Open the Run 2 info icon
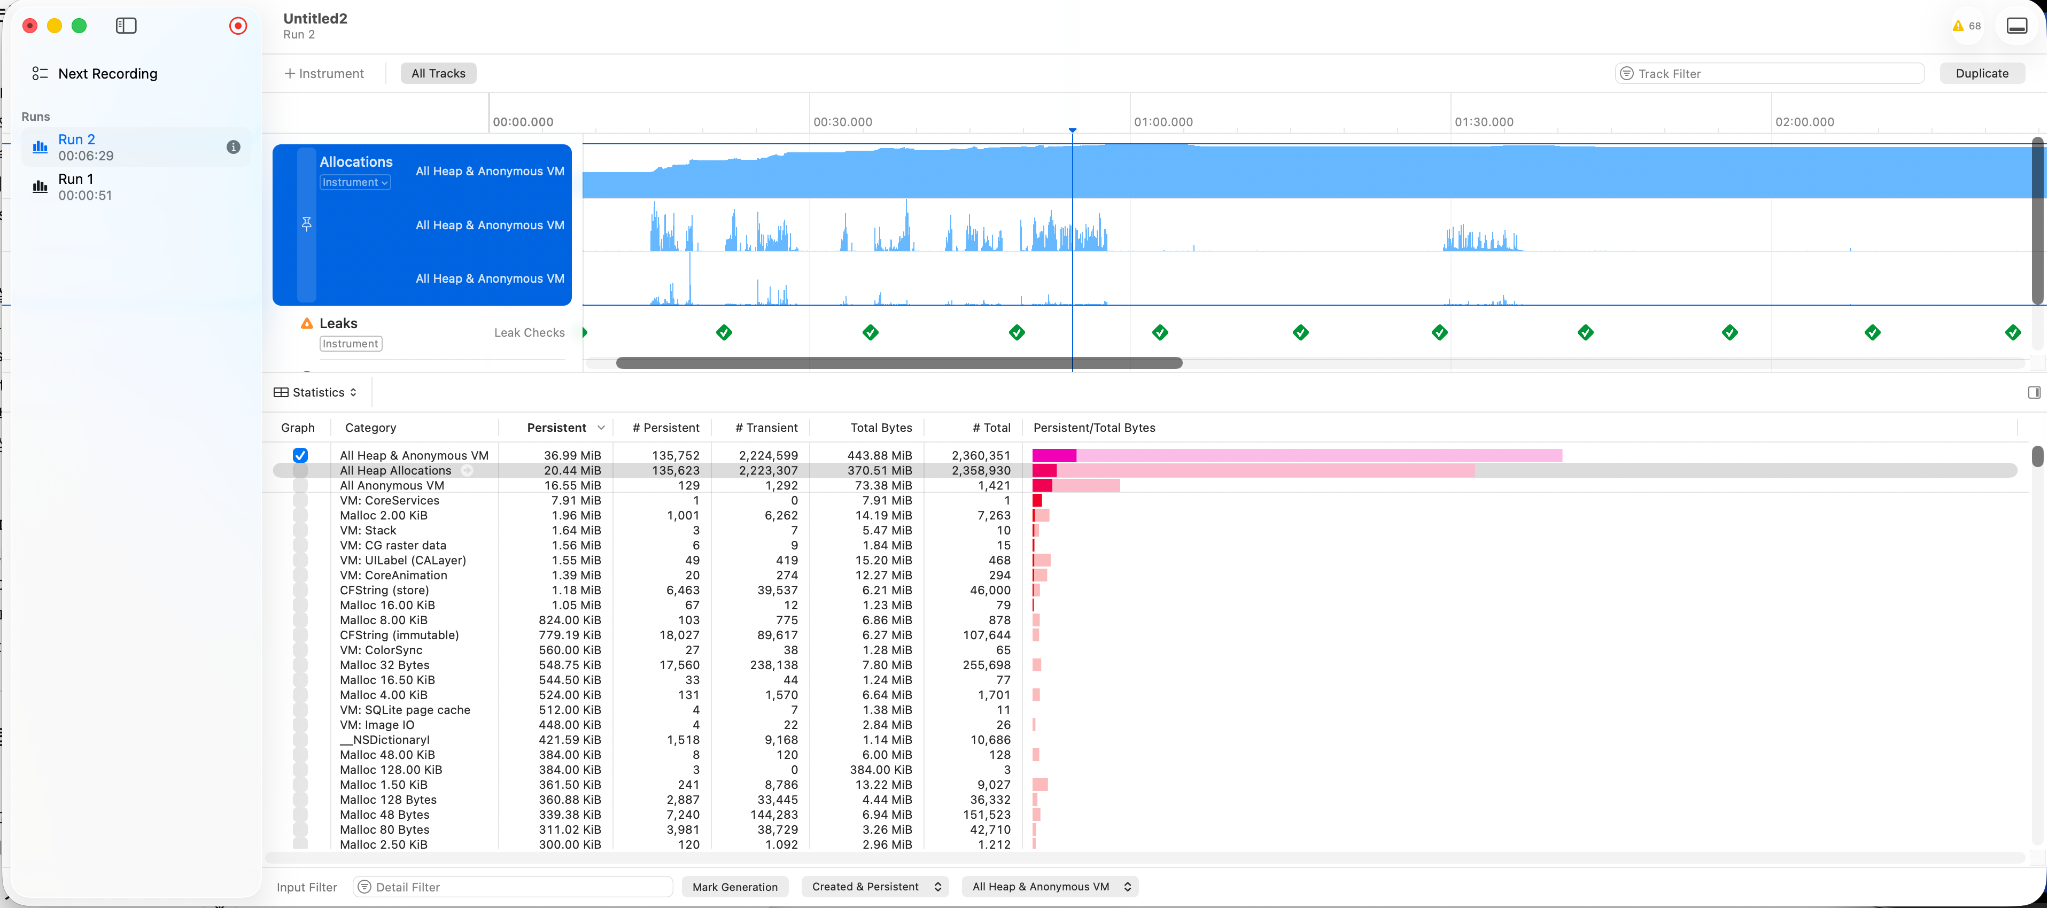Image resolution: width=2047 pixels, height=908 pixels. tap(233, 147)
